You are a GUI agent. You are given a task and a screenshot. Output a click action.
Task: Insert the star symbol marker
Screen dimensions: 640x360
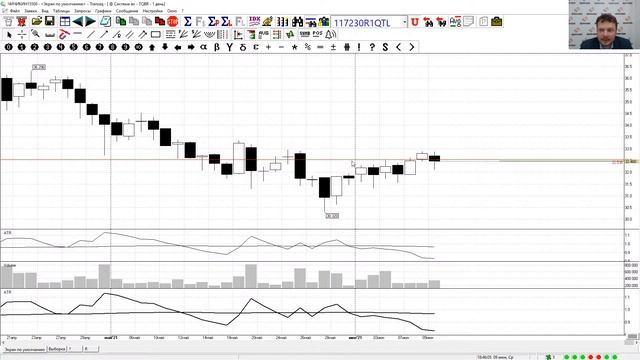tap(294, 47)
